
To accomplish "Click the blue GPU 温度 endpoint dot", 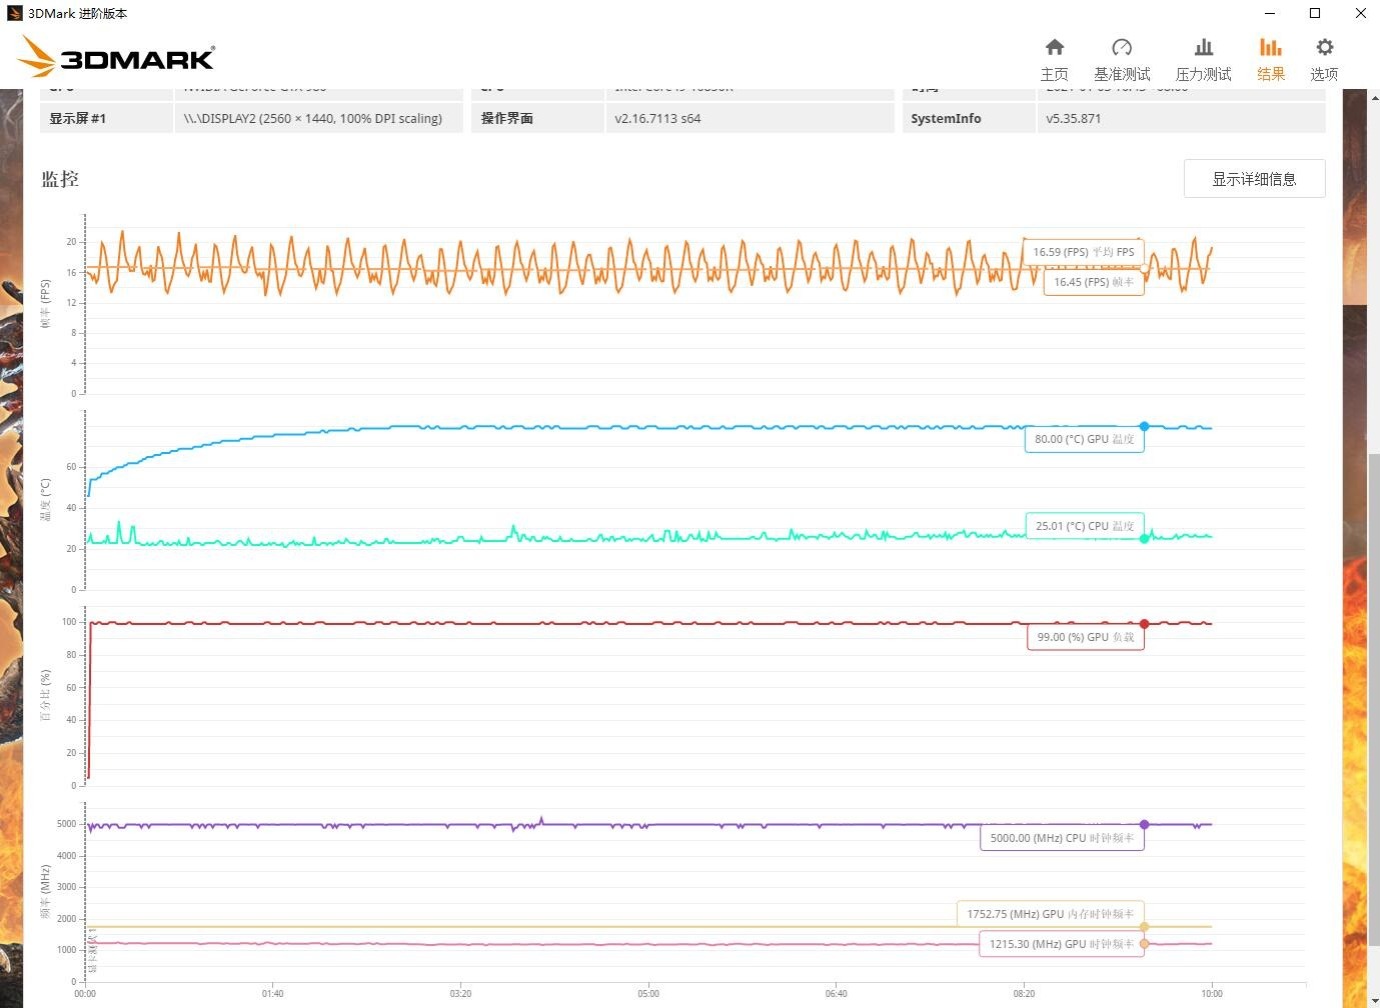I will [1144, 424].
